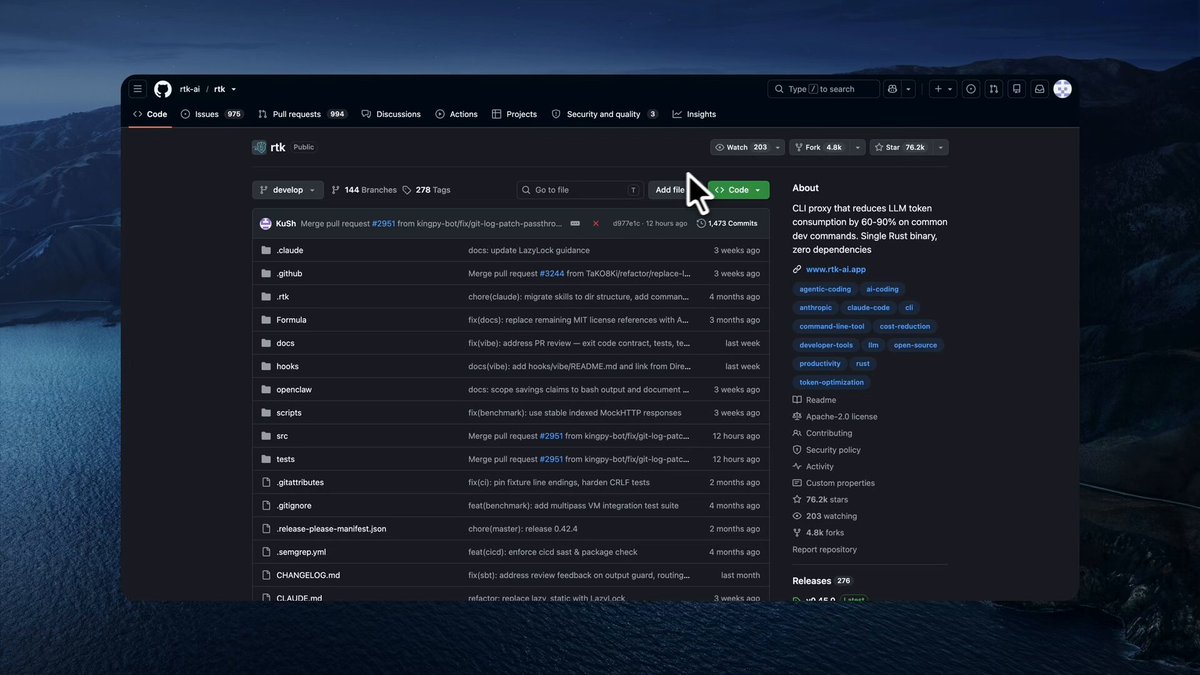The height and width of the screenshot is (675, 1200).
Task: Open the 144 Branches link
Action: tap(364, 190)
